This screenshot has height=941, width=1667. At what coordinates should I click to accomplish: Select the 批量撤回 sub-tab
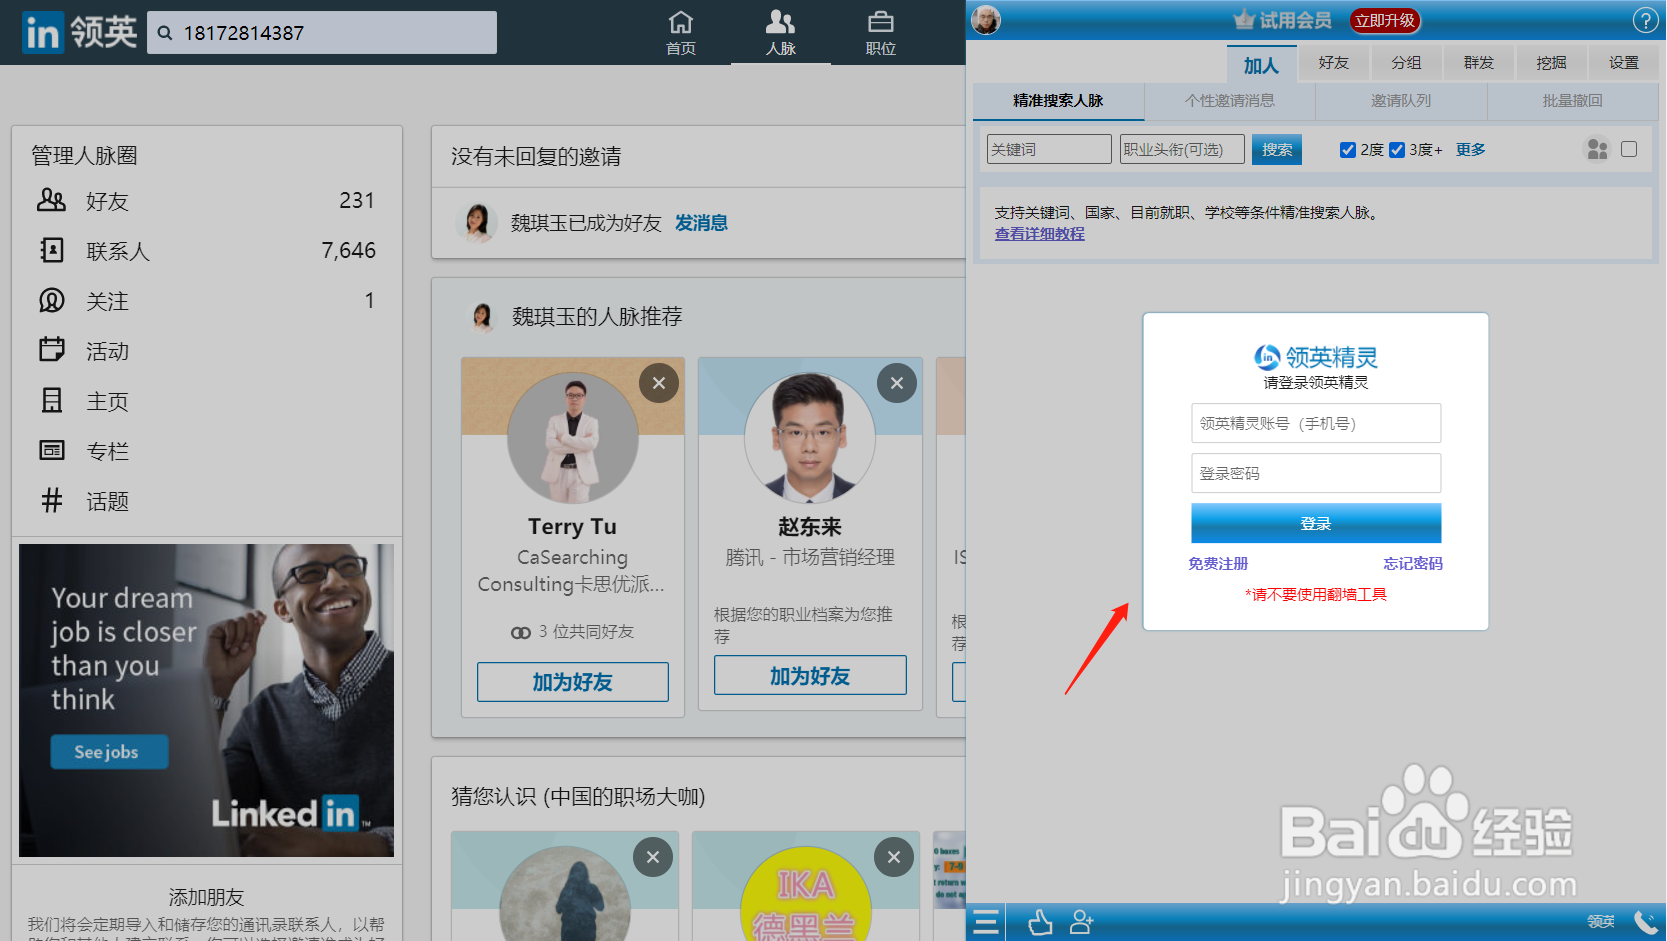pos(1573,101)
